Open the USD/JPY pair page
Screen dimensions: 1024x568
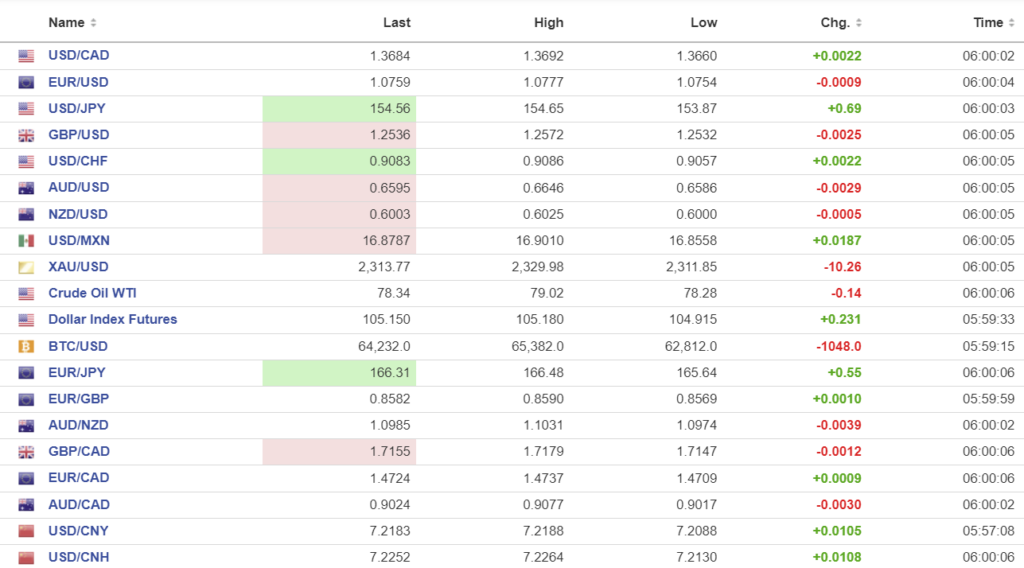tap(78, 108)
